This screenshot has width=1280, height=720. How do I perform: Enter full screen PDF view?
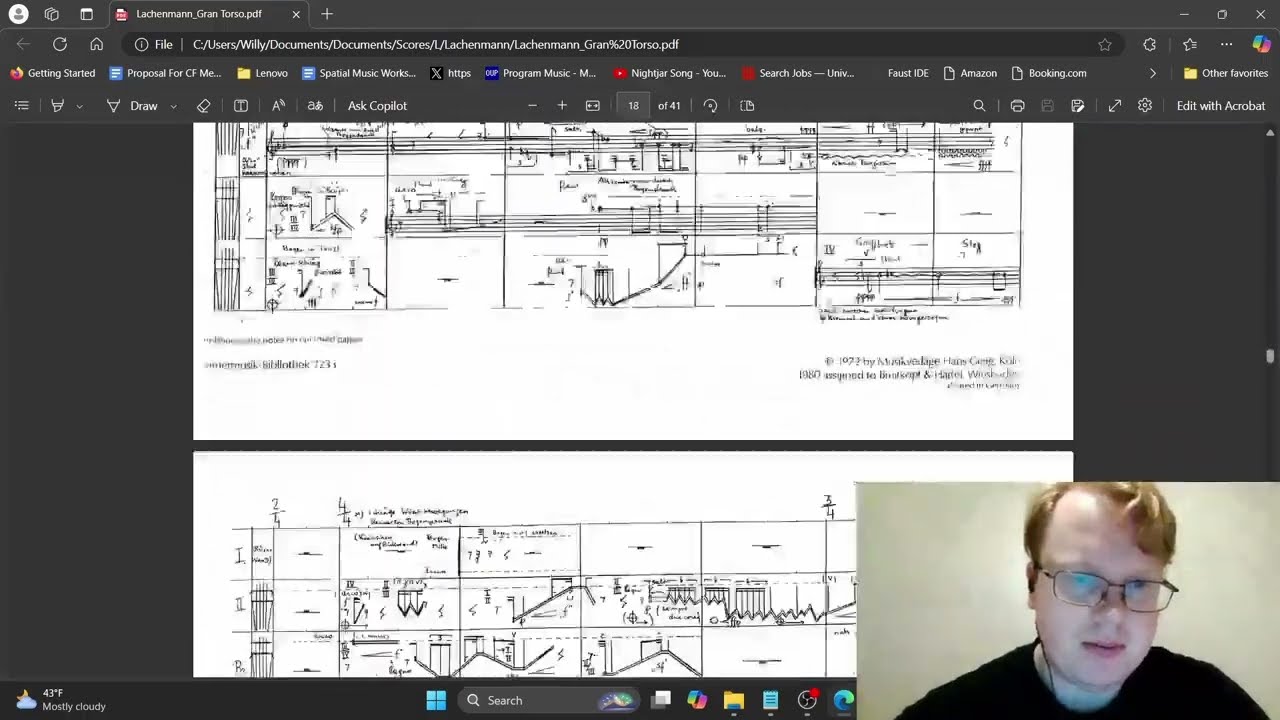[1115, 105]
